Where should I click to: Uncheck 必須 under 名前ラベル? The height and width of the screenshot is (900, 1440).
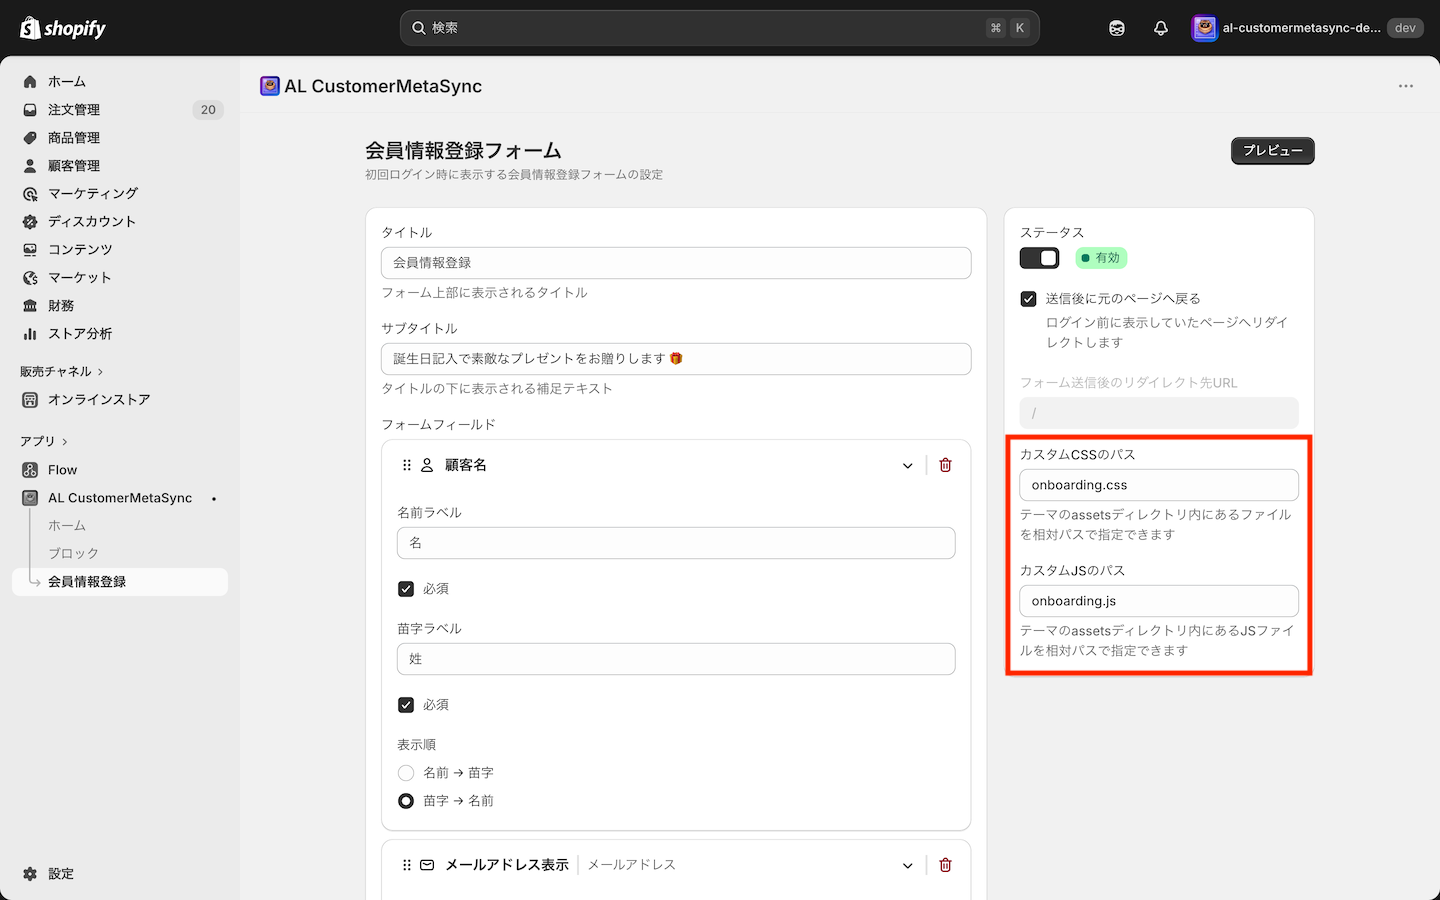(406, 589)
